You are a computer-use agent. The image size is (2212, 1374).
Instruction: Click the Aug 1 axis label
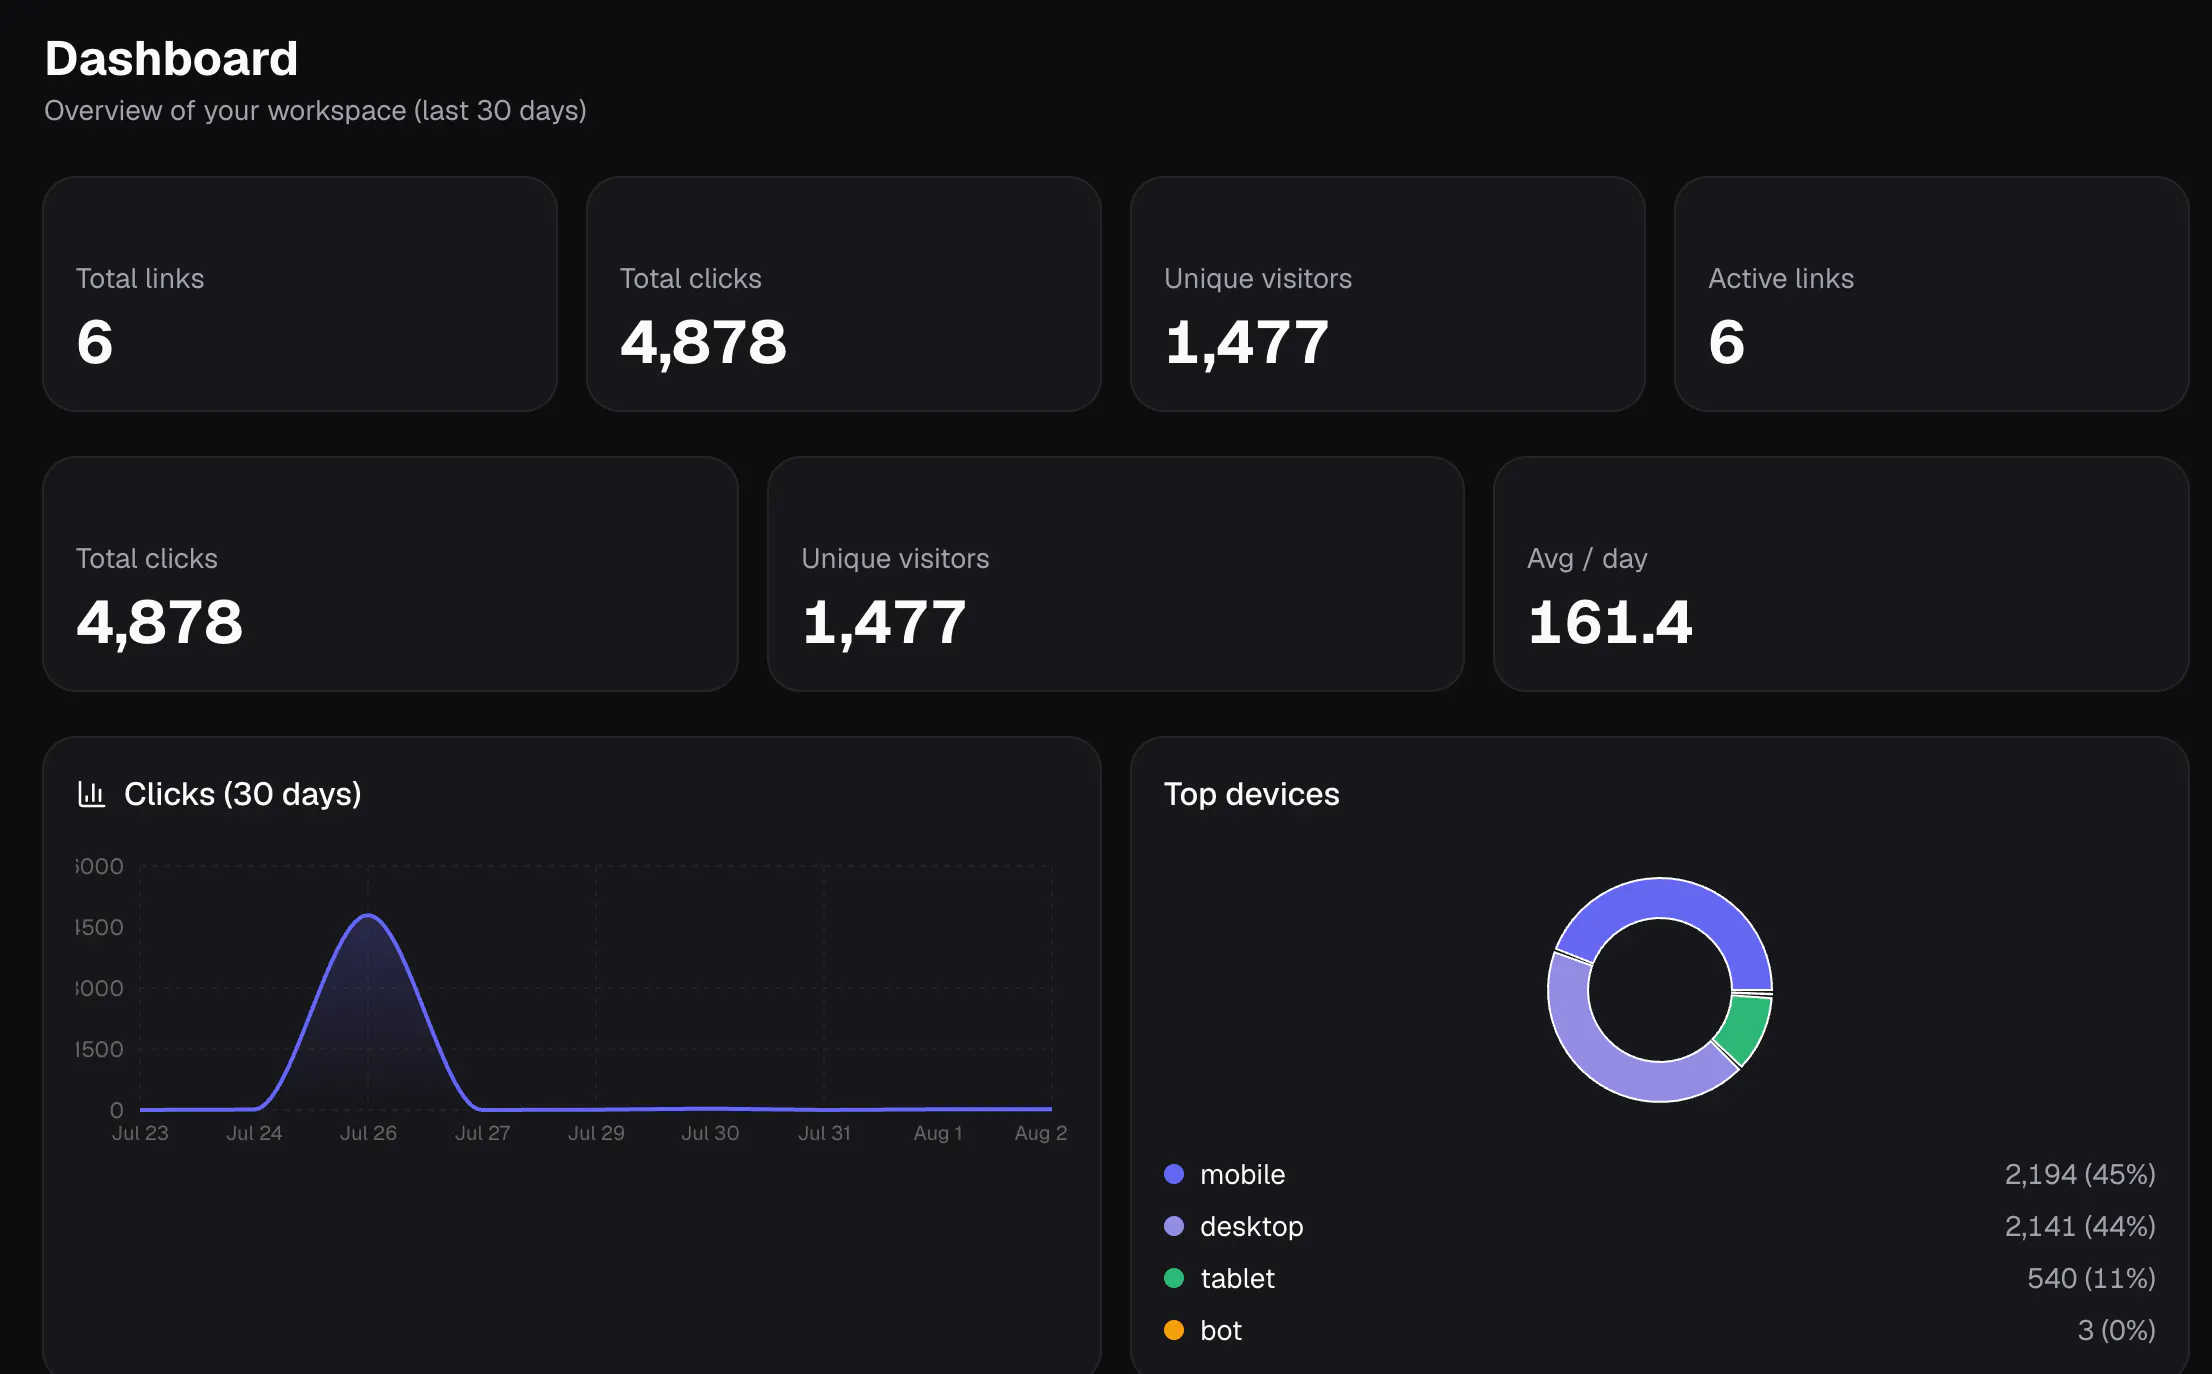938,1133
